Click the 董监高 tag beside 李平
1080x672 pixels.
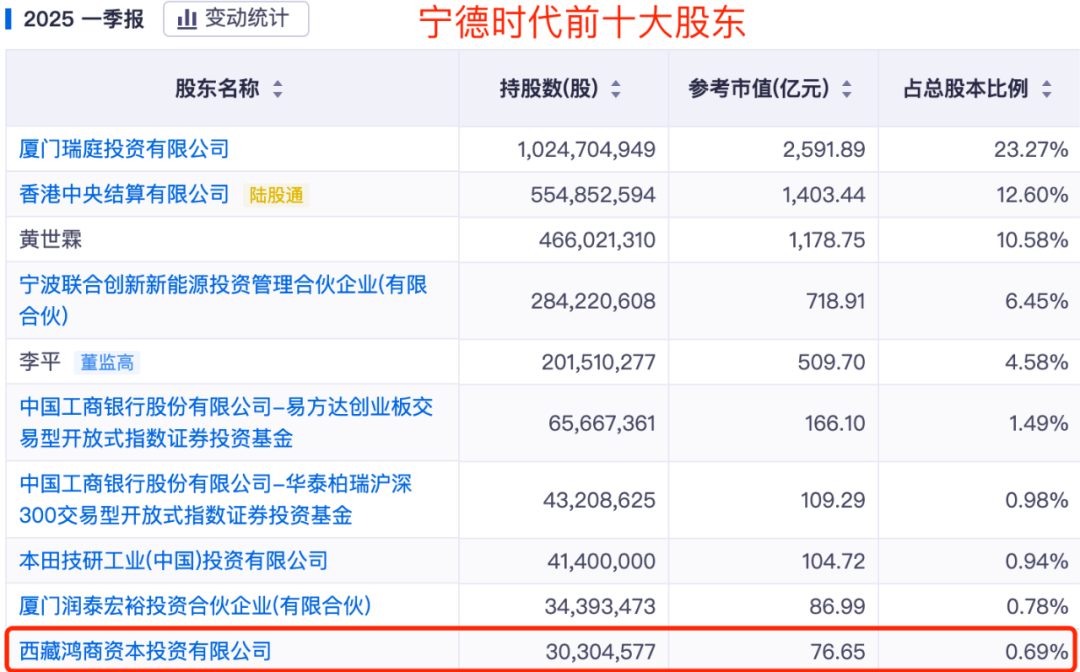107,362
